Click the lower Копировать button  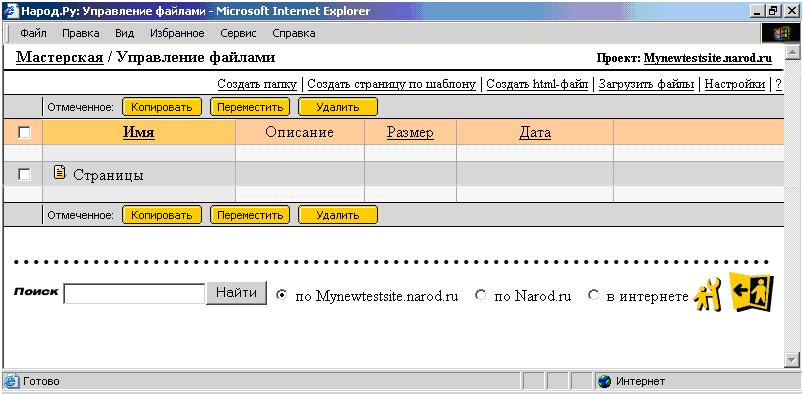tap(162, 215)
